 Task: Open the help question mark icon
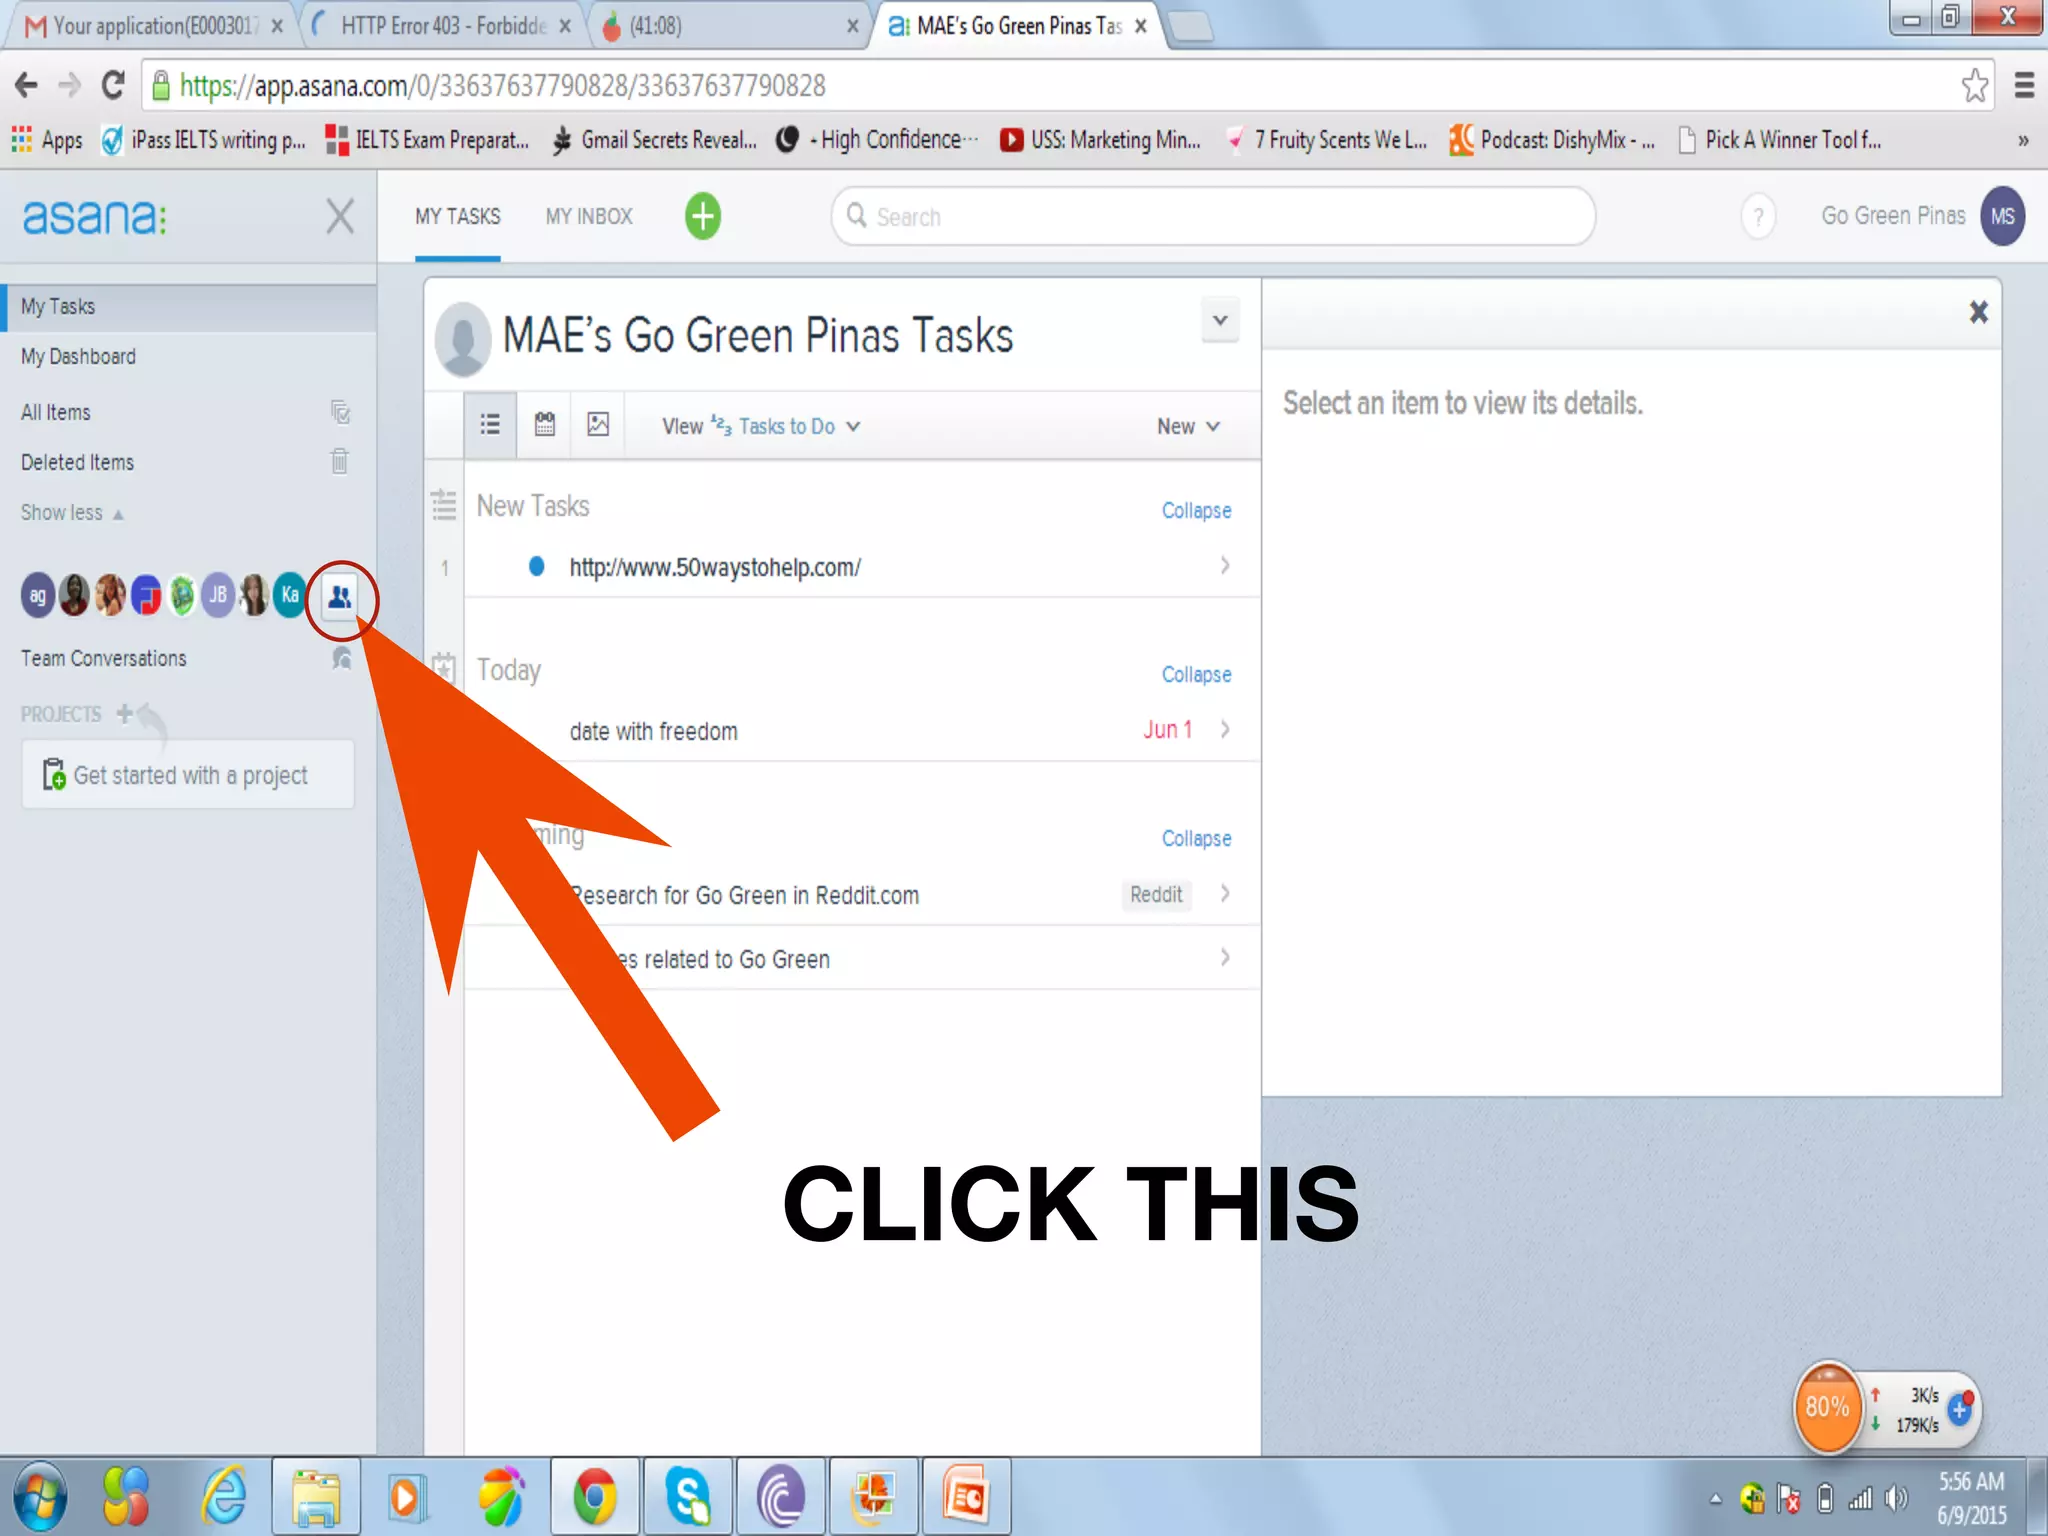(x=1758, y=216)
